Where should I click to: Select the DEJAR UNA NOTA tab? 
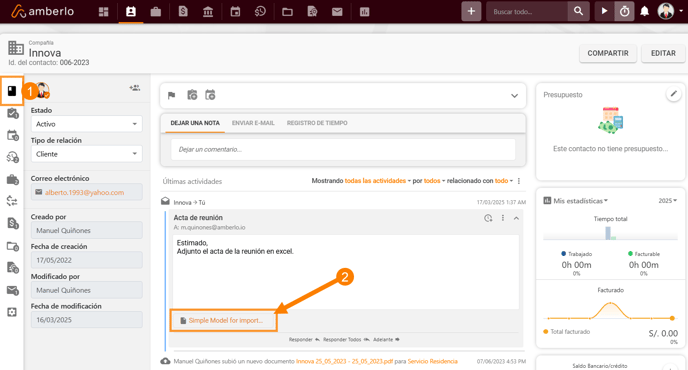point(195,123)
